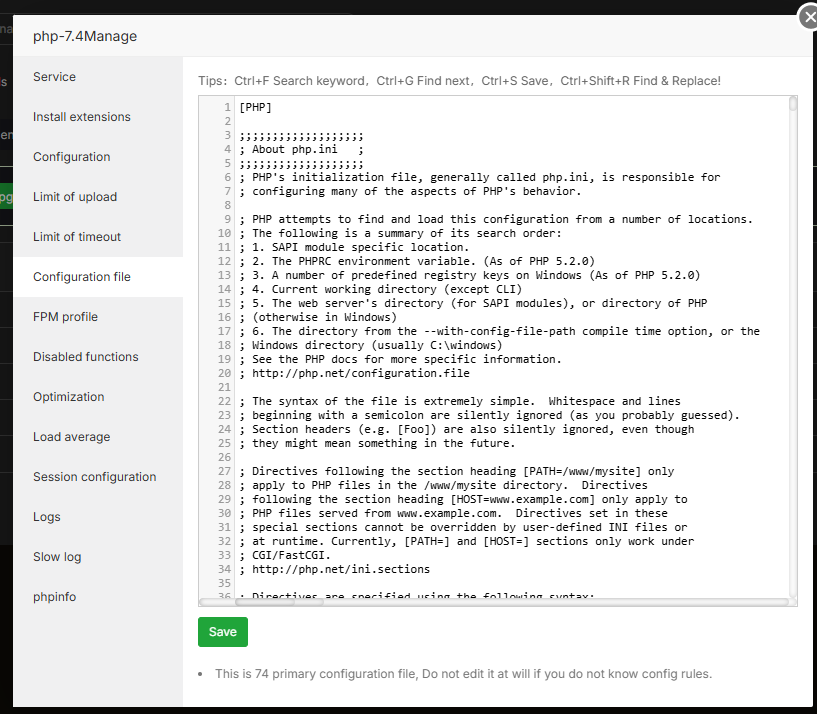Open the Configuration tab
The height and width of the screenshot is (714, 817).
point(71,157)
